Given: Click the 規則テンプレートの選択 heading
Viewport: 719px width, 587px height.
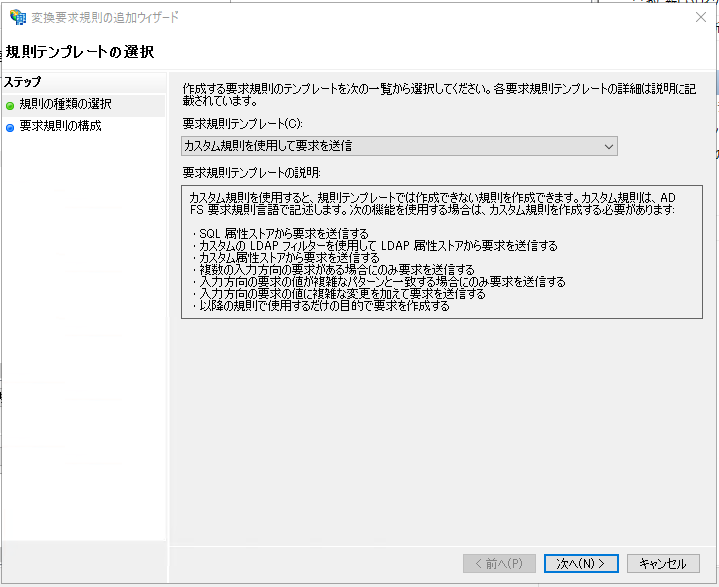Looking at the screenshot, I should click(x=80, y=52).
